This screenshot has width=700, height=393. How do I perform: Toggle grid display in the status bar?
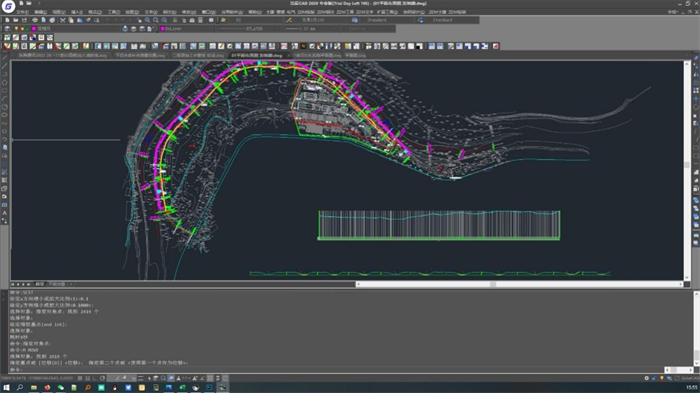click(x=88, y=378)
